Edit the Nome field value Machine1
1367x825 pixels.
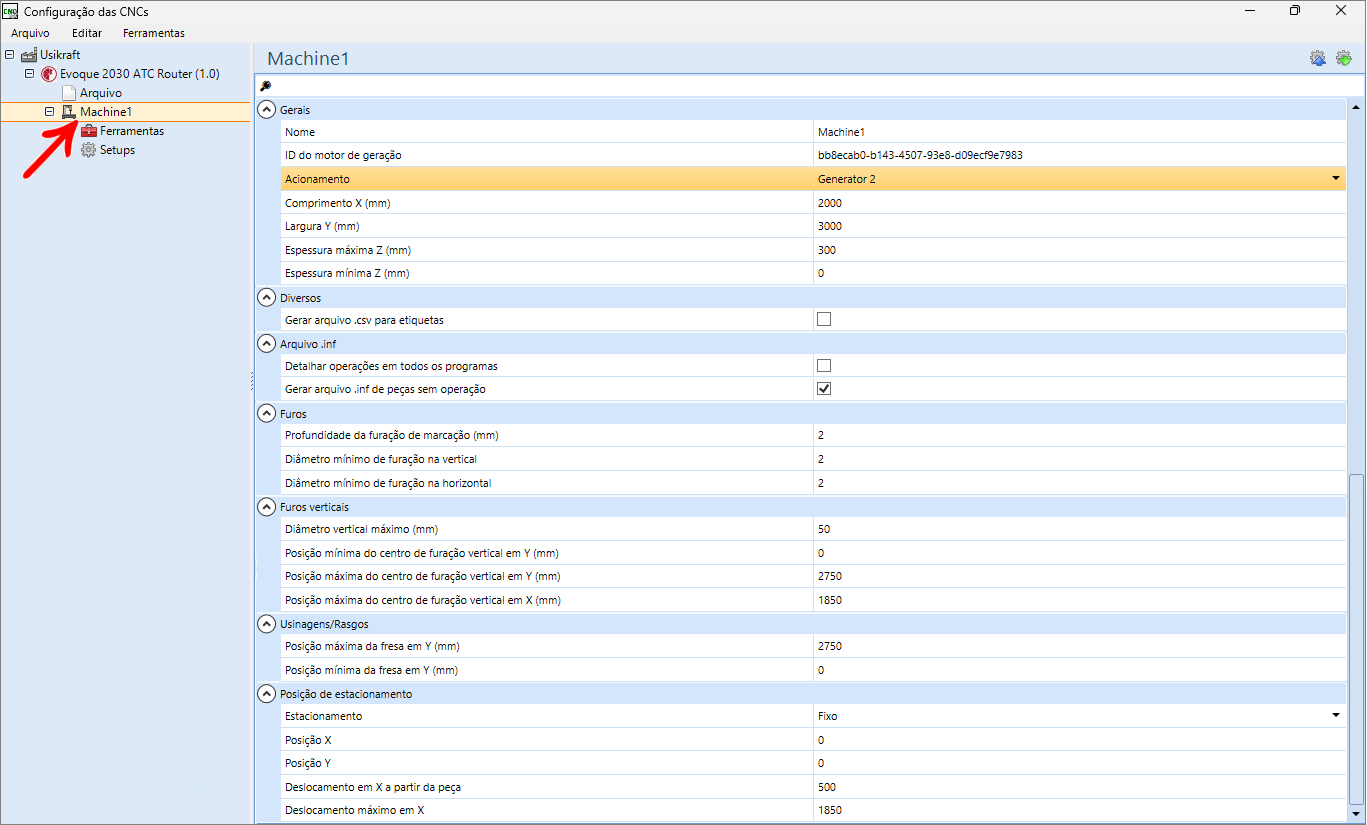[1079, 132]
